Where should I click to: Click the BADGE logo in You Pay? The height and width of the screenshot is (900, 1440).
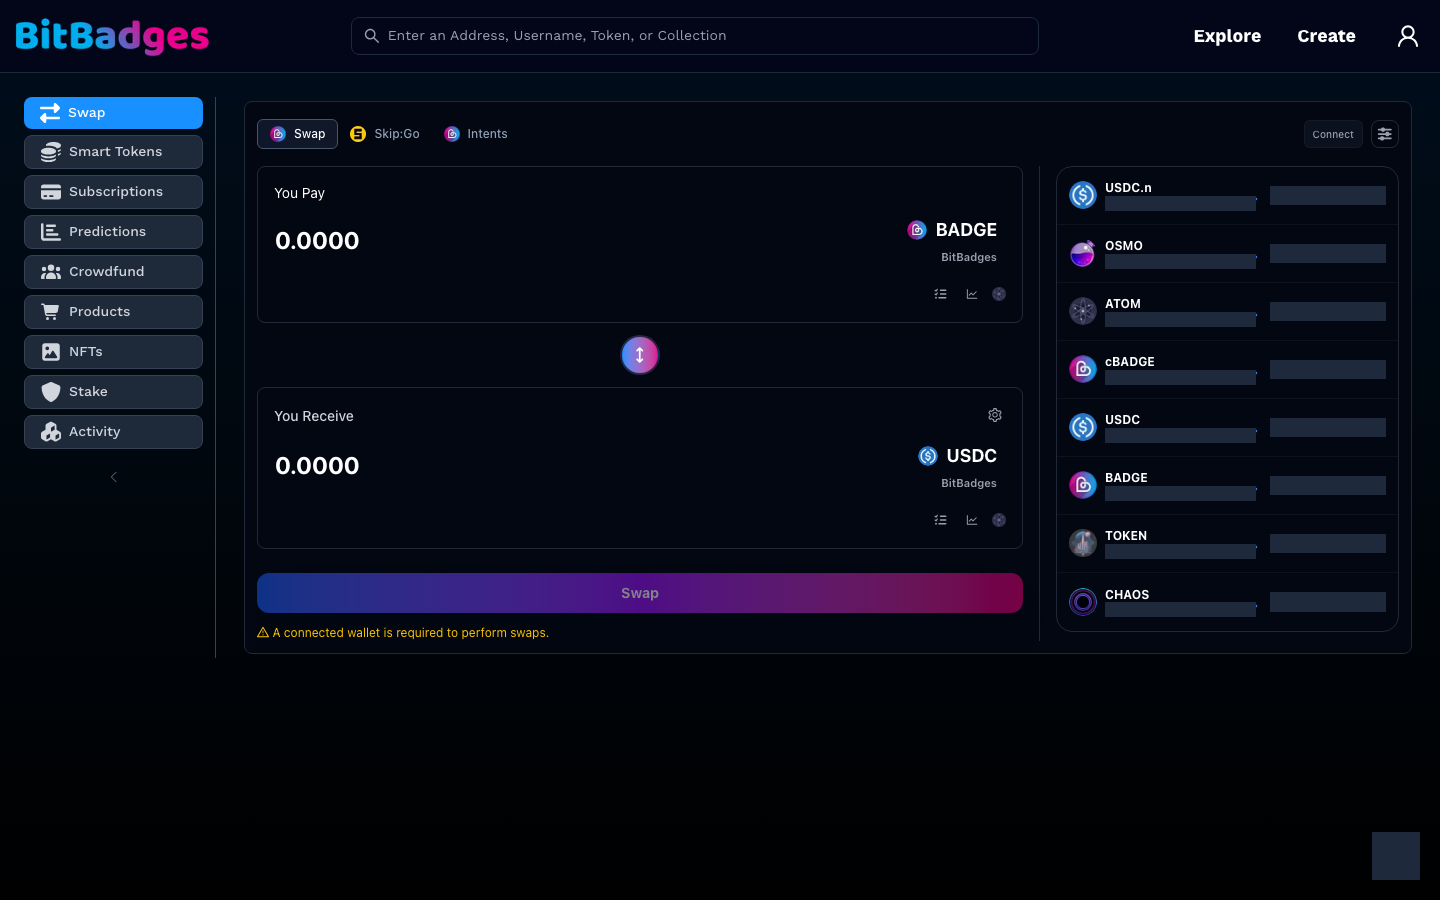917,230
